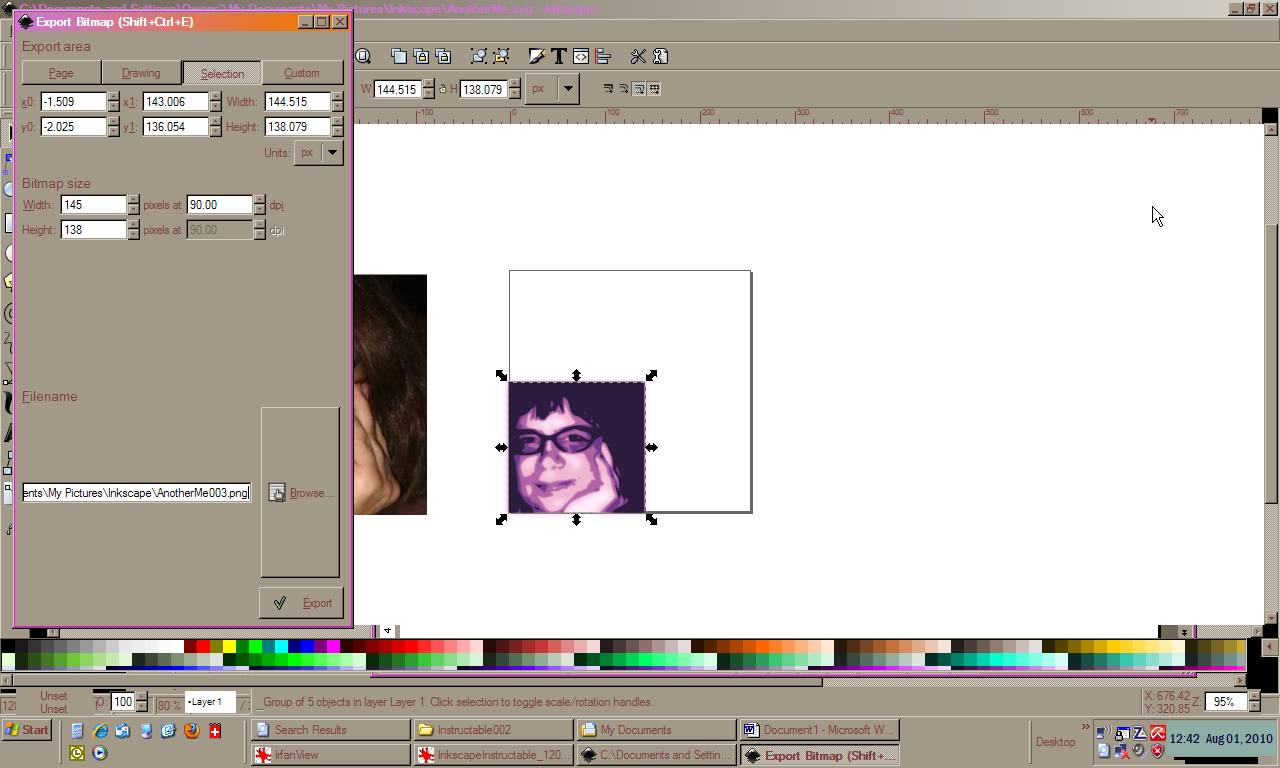1280x768 pixels.
Task: Click the Create clone icon in the toolbar
Action: click(x=421, y=56)
